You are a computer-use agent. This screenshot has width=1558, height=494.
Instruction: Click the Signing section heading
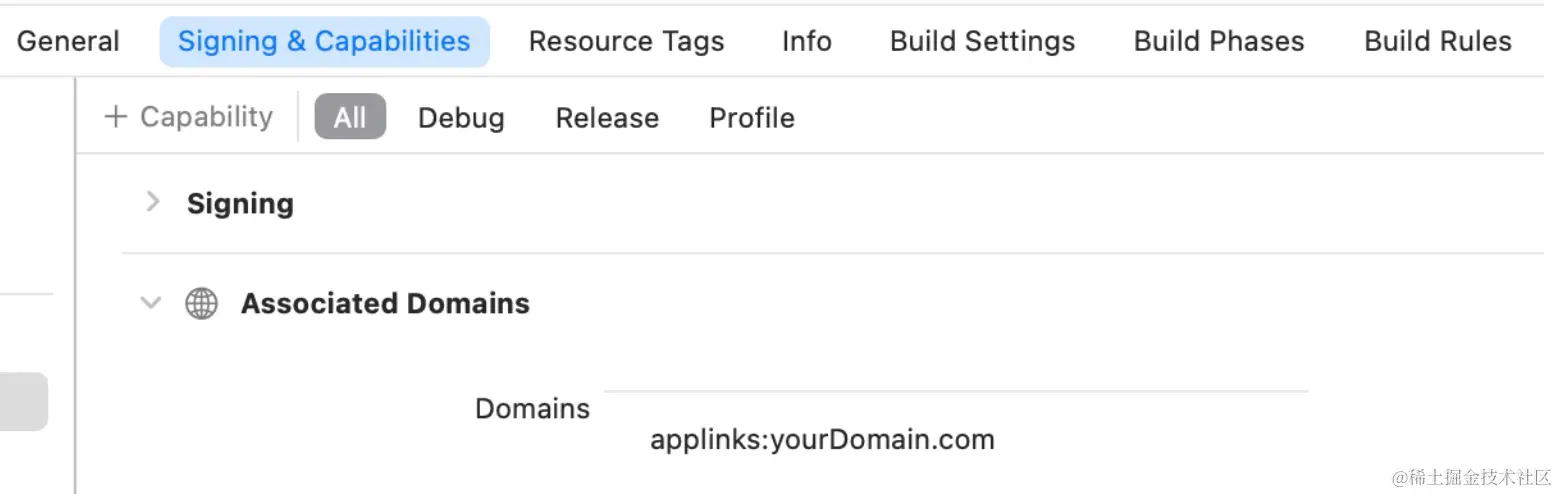240,203
